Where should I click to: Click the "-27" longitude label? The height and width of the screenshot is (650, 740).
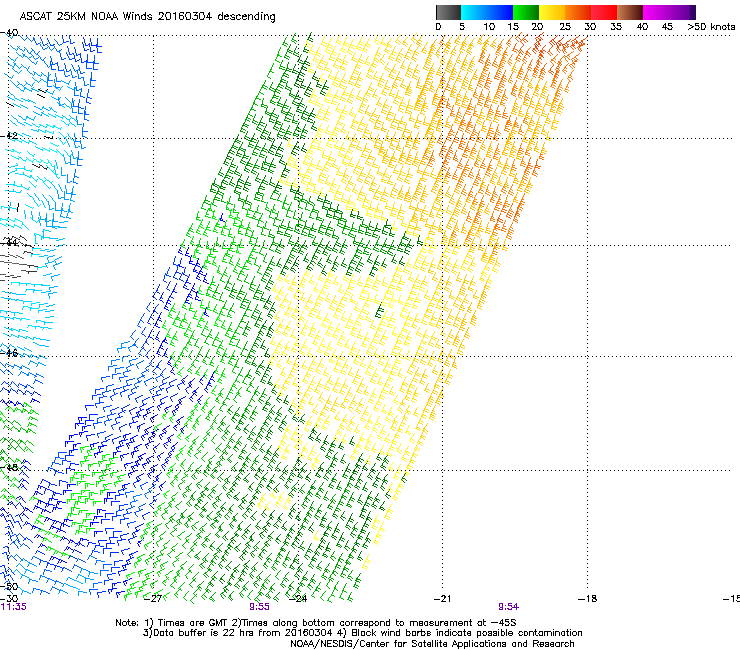tap(153, 599)
